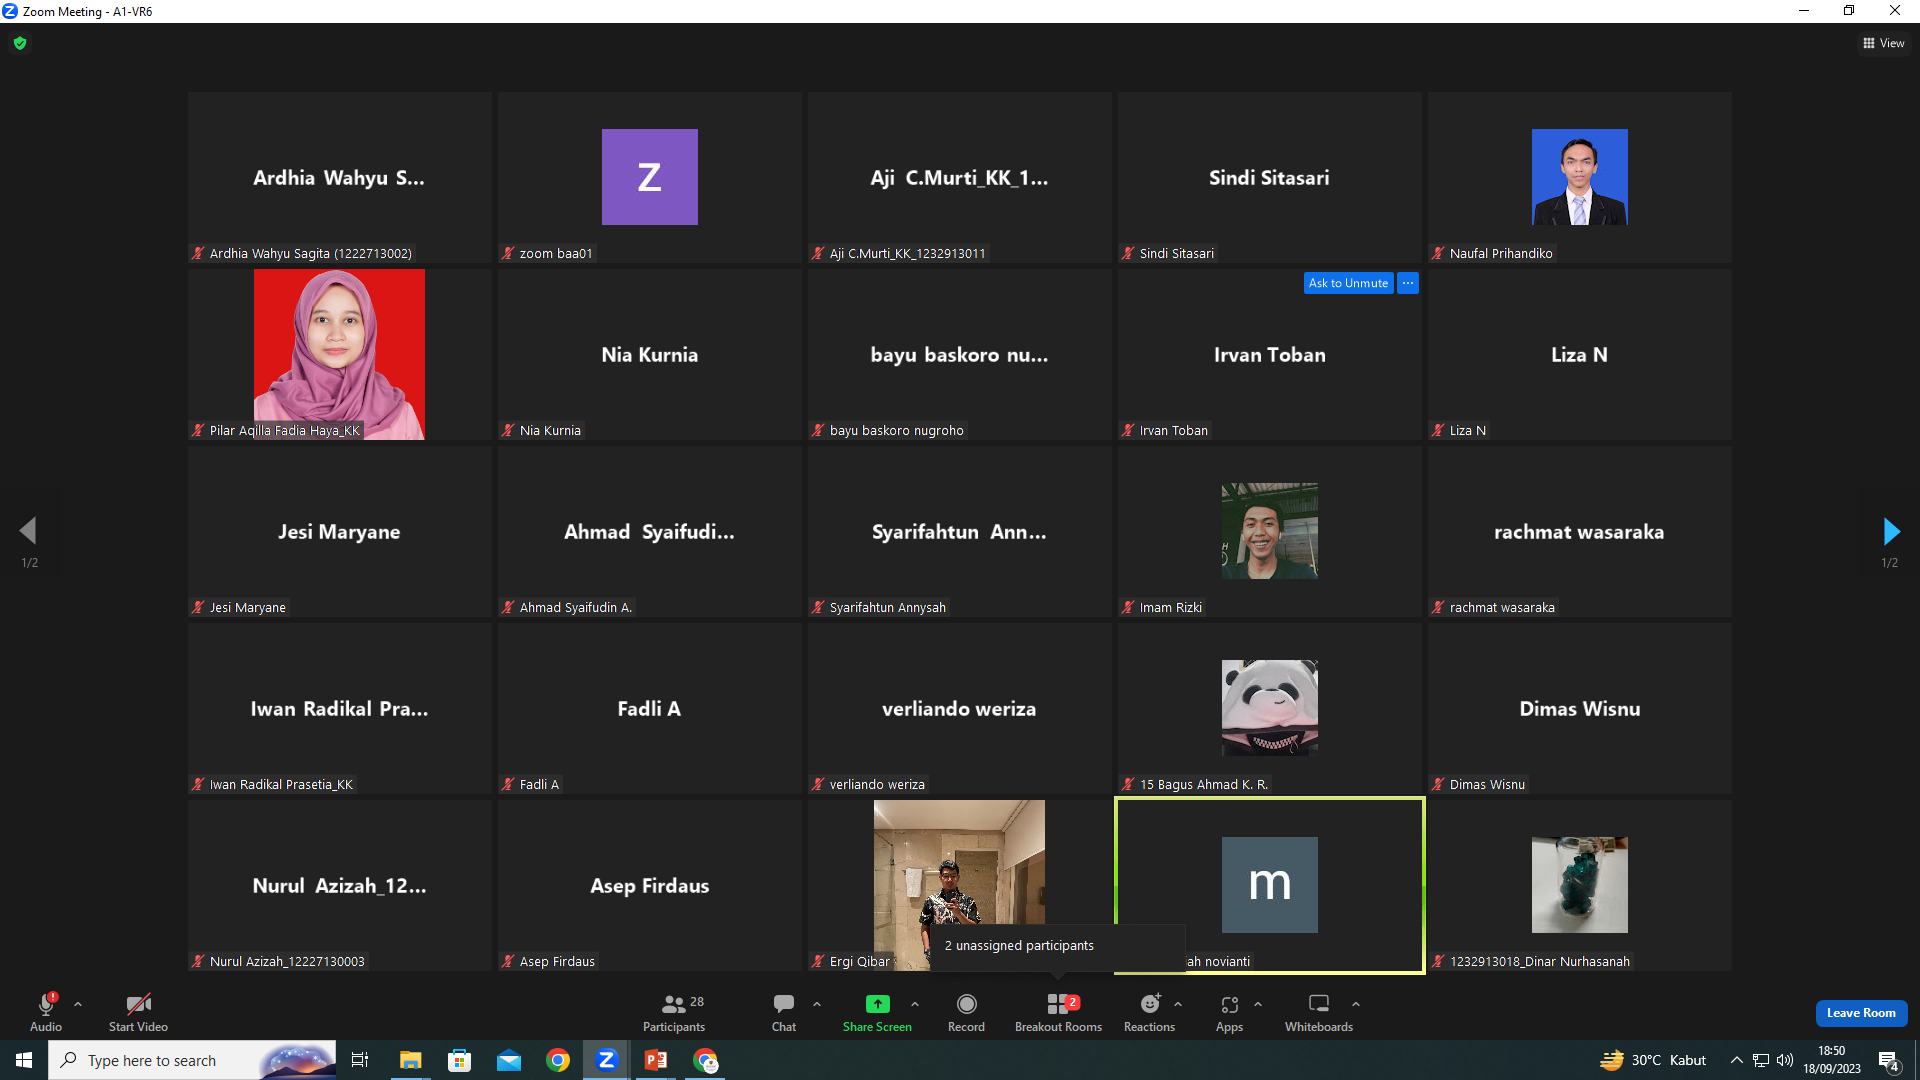Open Whiteboards
This screenshot has width=1920, height=1080.
pyautogui.click(x=1319, y=1012)
